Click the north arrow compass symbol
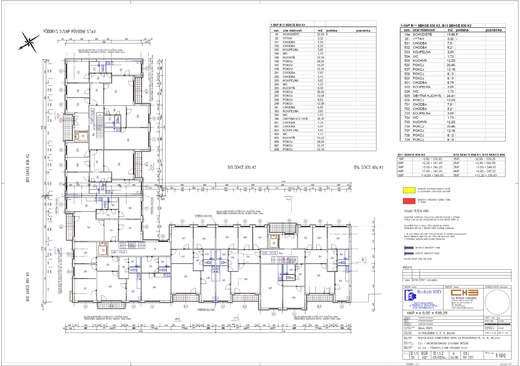Viewport: 520px width, 366px height. pyautogui.click(x=29, y=42)
